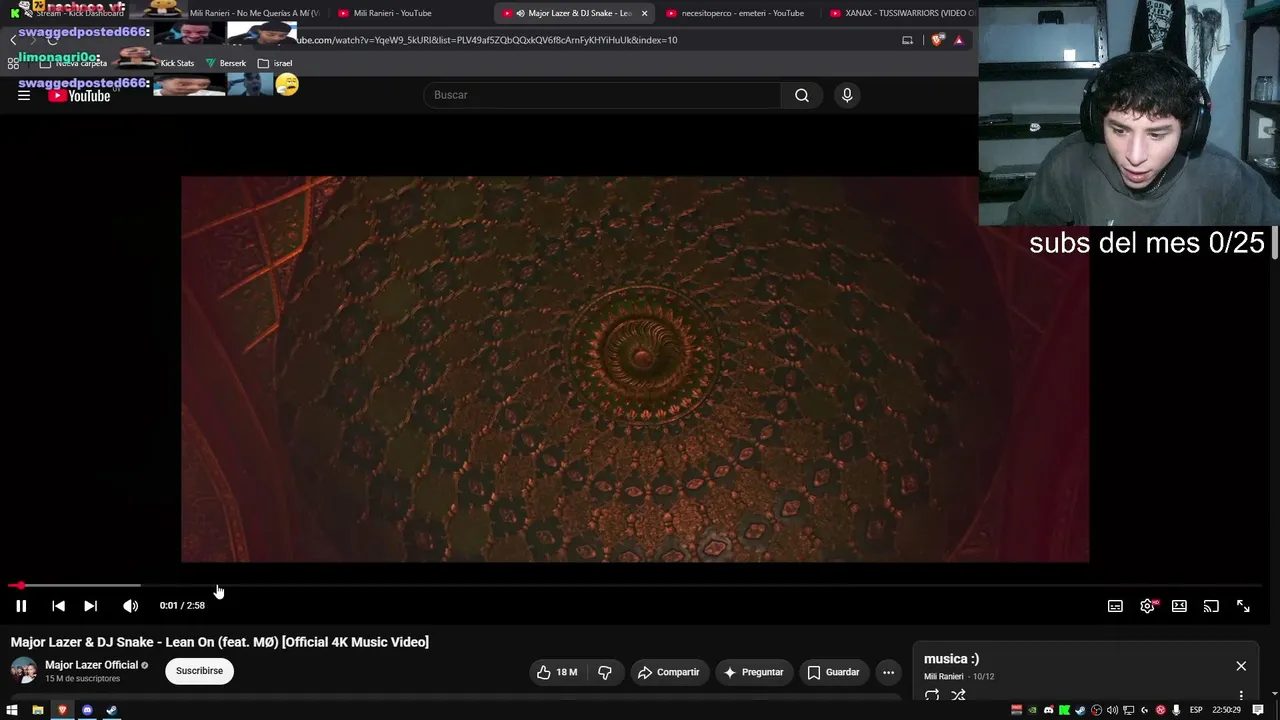Save the video with Guardar
This screenshot has width=1280, height=720.
coord(833,672)
